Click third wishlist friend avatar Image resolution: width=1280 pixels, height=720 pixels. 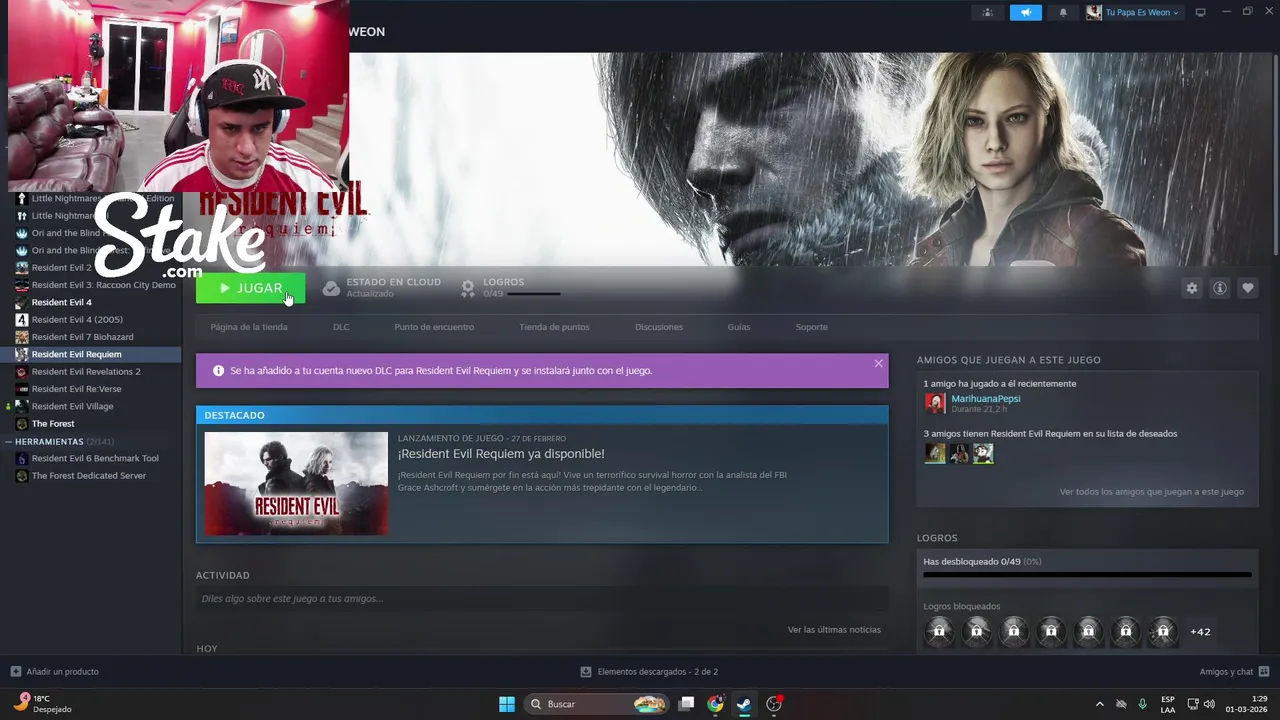click(x=983, y=453)
